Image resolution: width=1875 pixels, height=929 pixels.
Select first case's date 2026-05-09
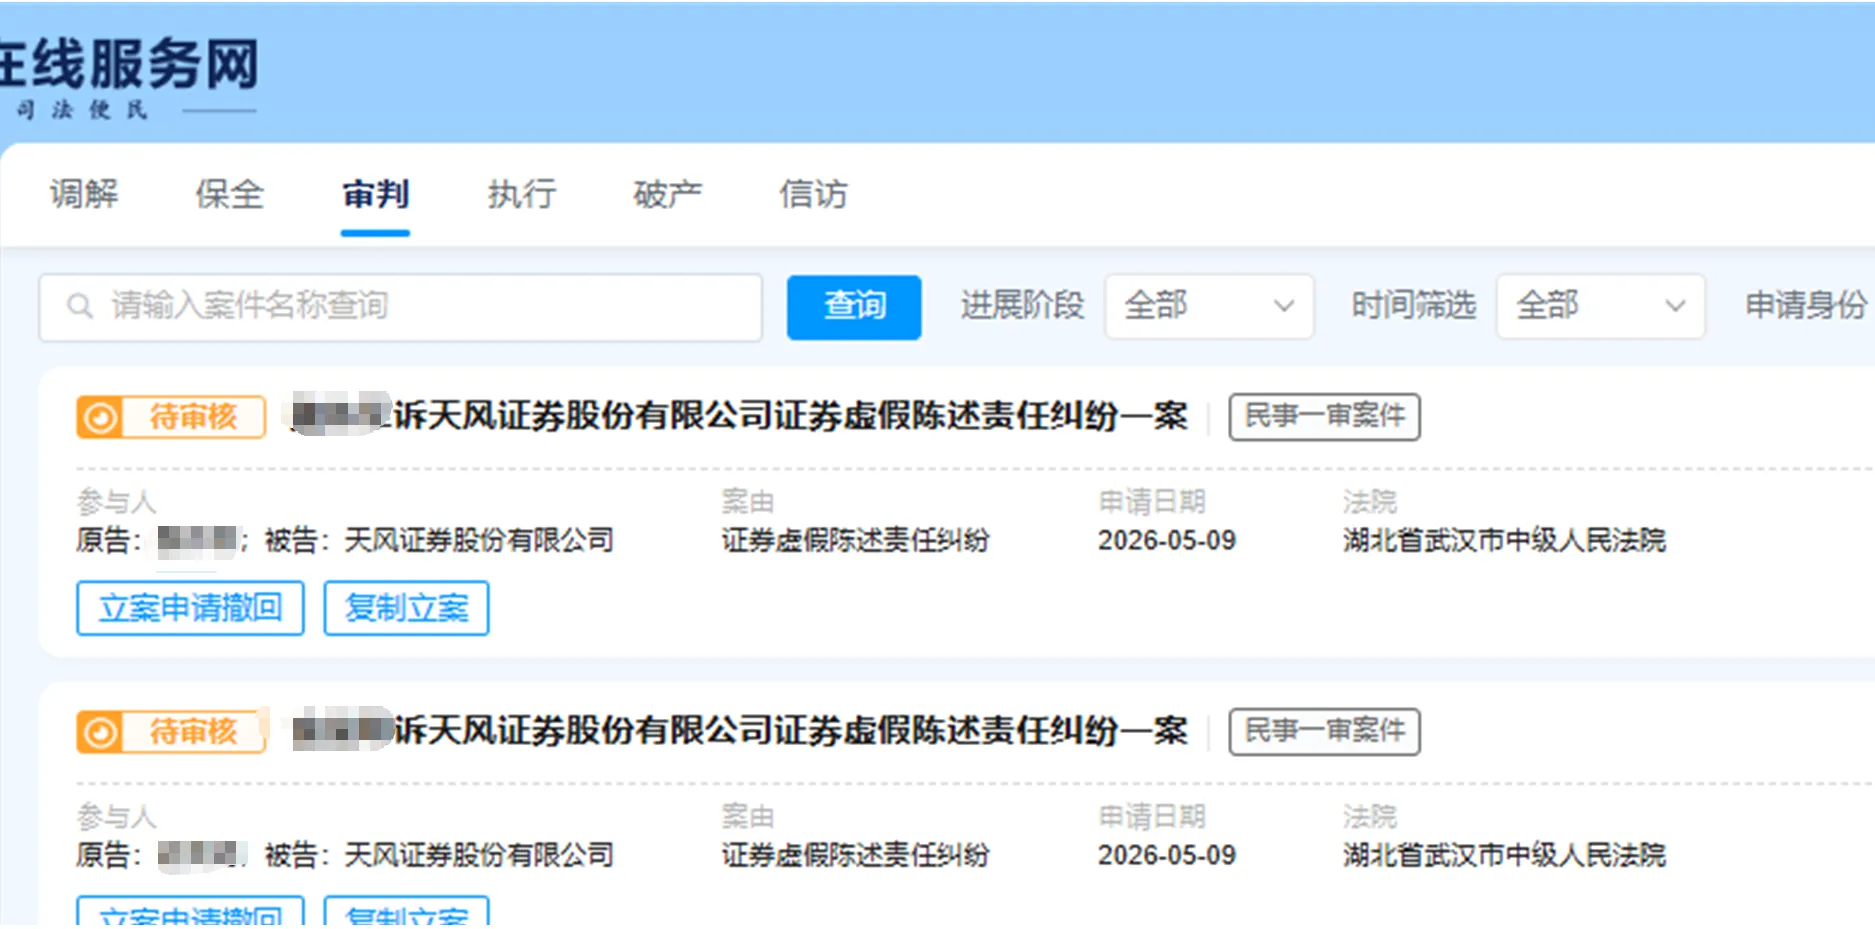[1167, 540]
